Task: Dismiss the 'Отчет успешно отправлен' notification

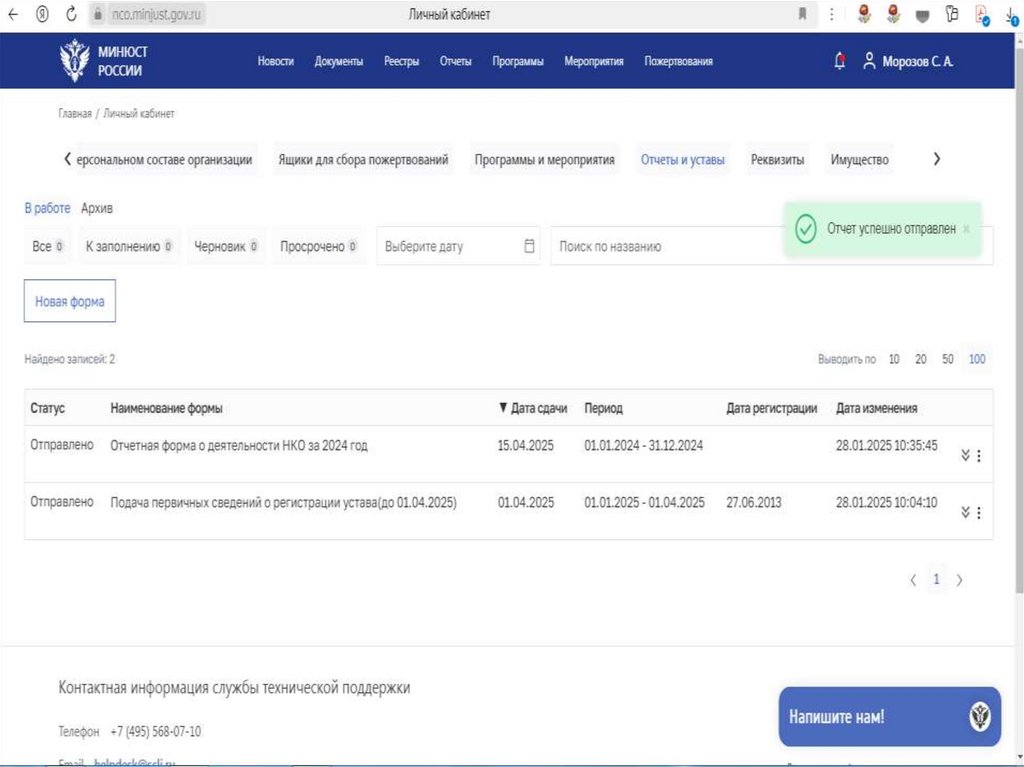Action: click(966, 229)
